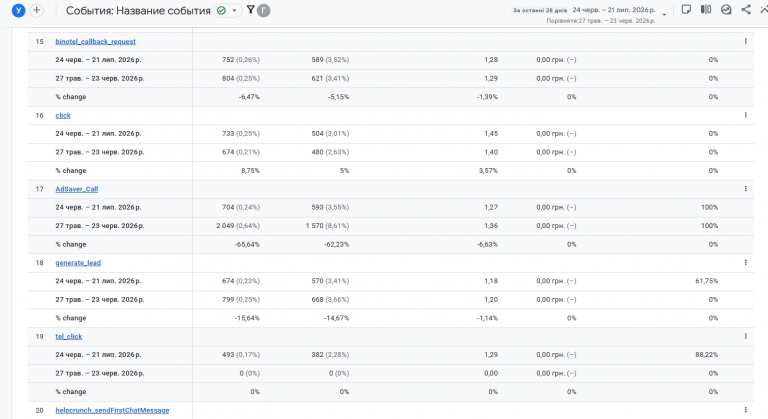The height and width of the screenshot is (419, 768).
Task: Open the AdSaver_Call event link
Action: coord(76,189)
